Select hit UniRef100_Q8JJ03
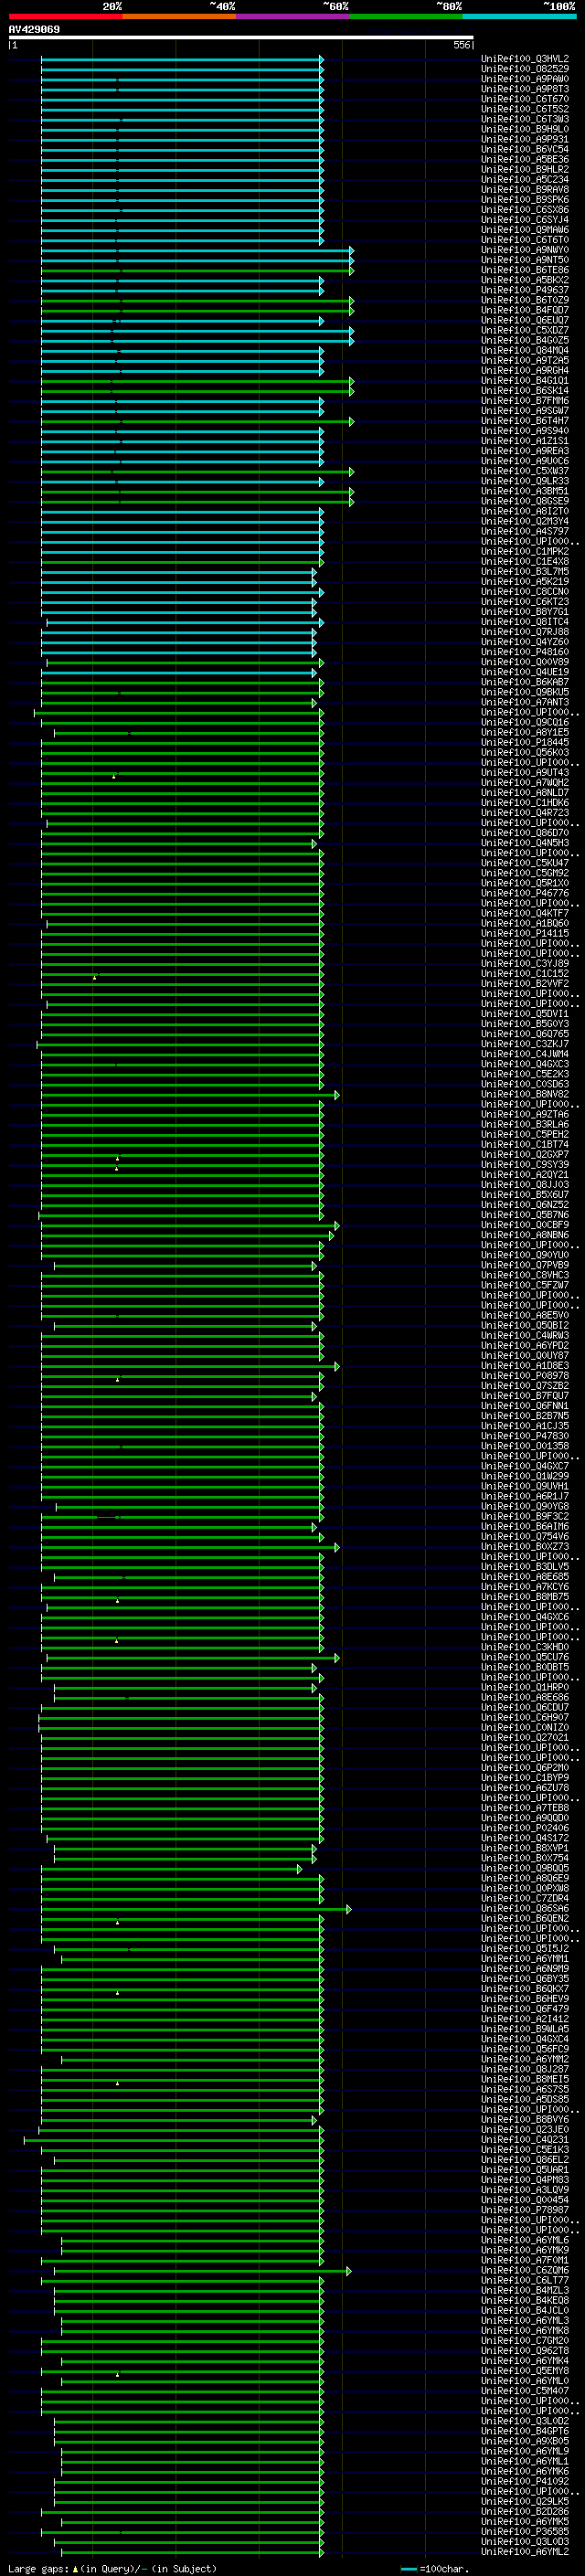 pos(525,1184)
